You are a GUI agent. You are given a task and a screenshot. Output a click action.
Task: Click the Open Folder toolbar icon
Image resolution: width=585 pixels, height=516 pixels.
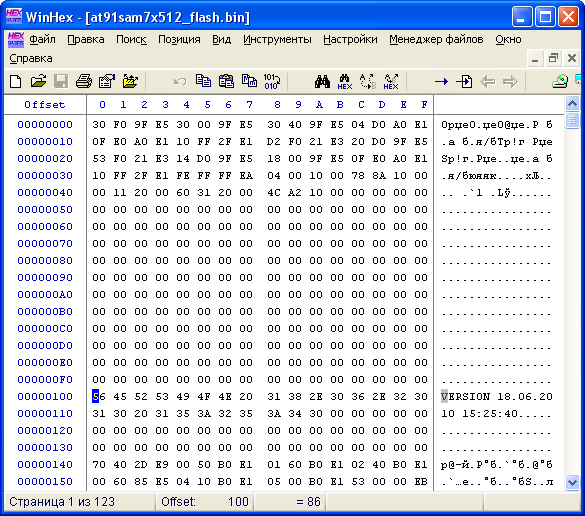click(x=130, y=81)
